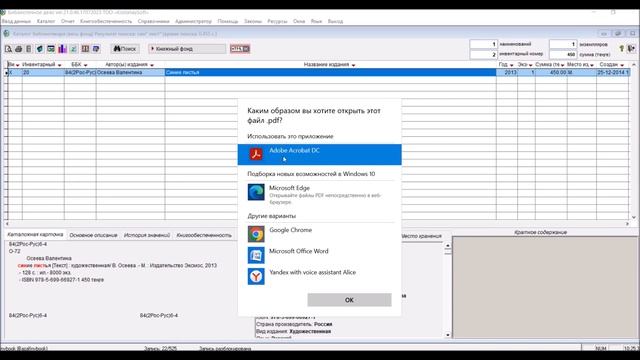Click the blue icon left of Поиск

pos(96,49)
